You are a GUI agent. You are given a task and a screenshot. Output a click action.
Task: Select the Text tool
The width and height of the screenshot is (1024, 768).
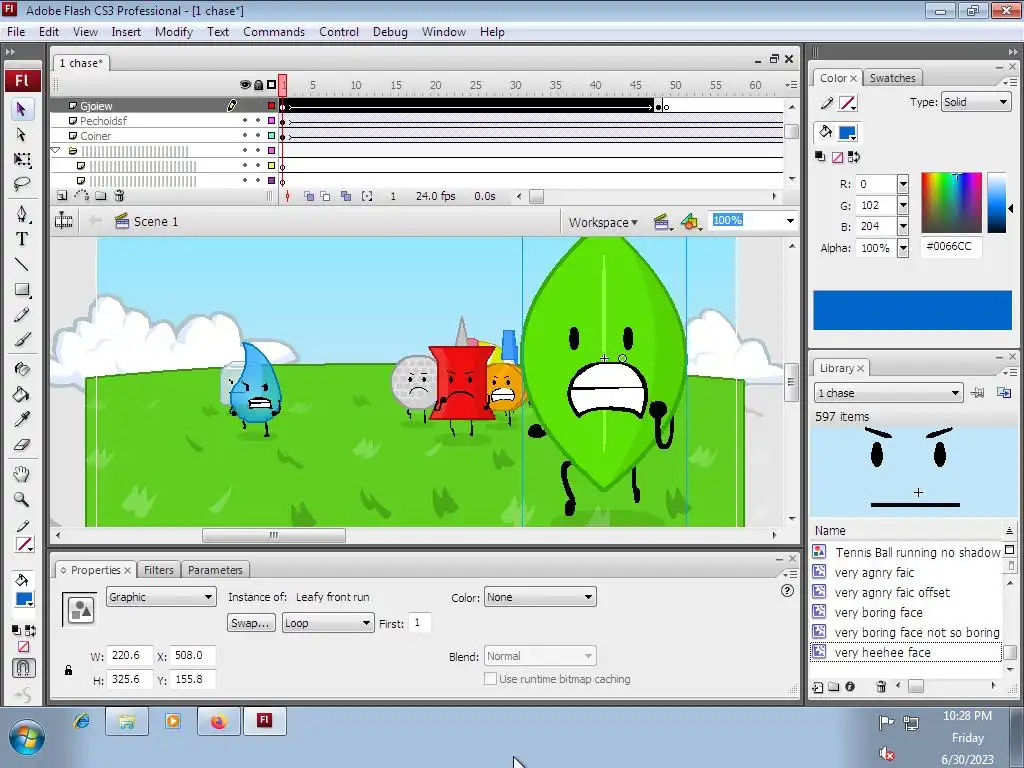pyautogui.click(x=22, y=239)
